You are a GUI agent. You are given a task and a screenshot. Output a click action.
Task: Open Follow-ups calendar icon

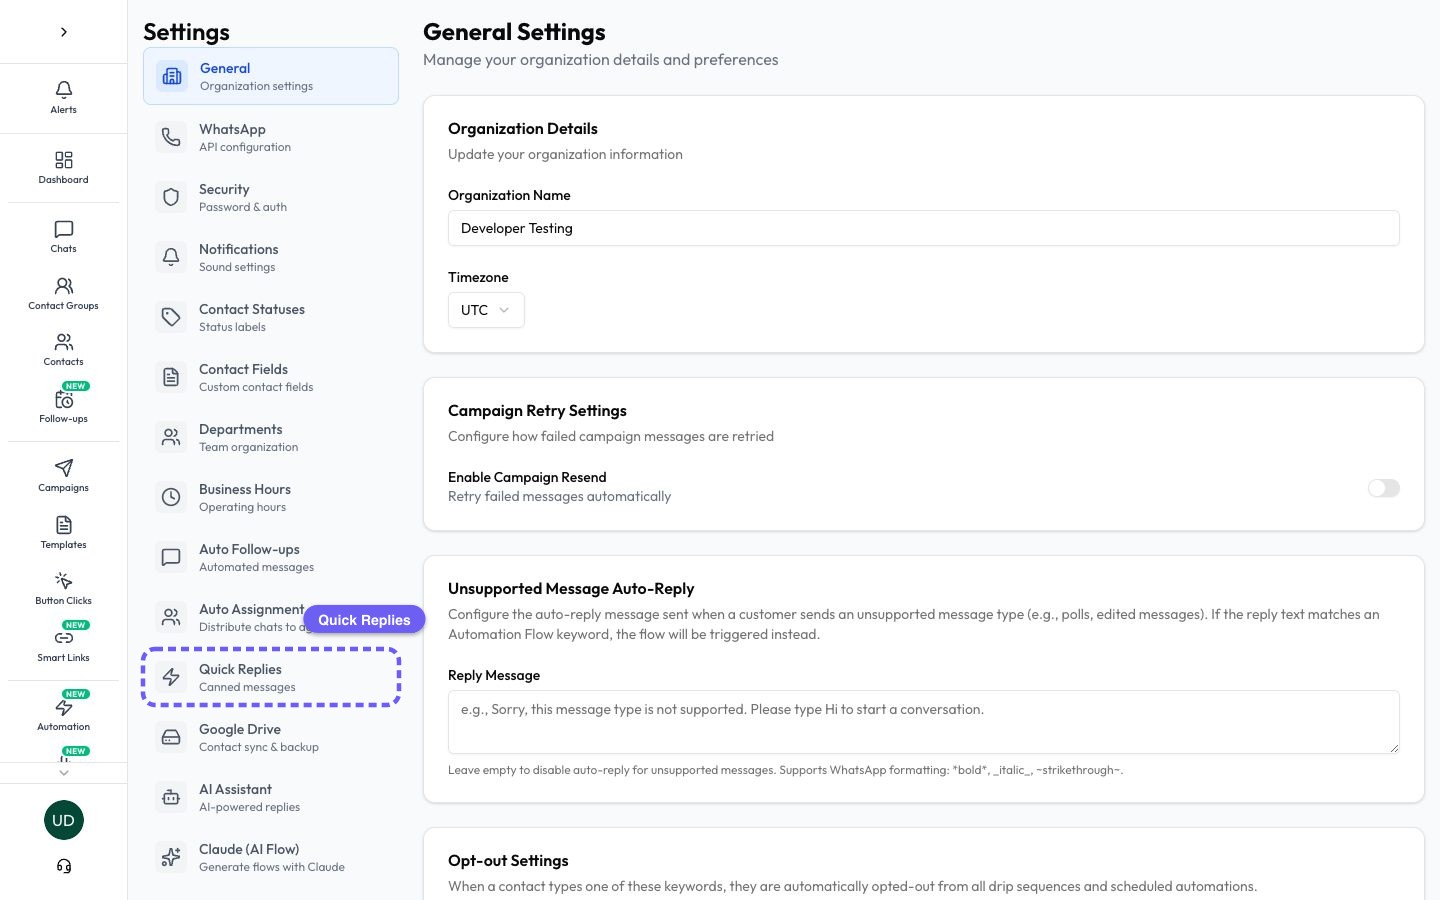63,399
